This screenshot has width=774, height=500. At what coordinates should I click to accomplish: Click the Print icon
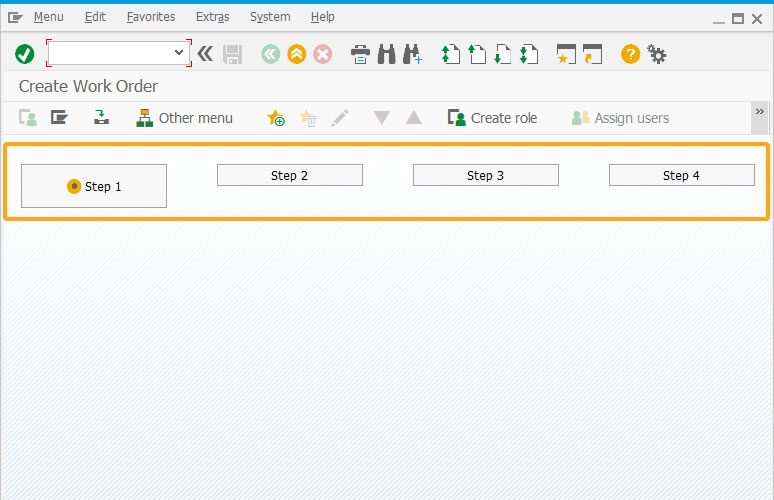tap(360, 54)
